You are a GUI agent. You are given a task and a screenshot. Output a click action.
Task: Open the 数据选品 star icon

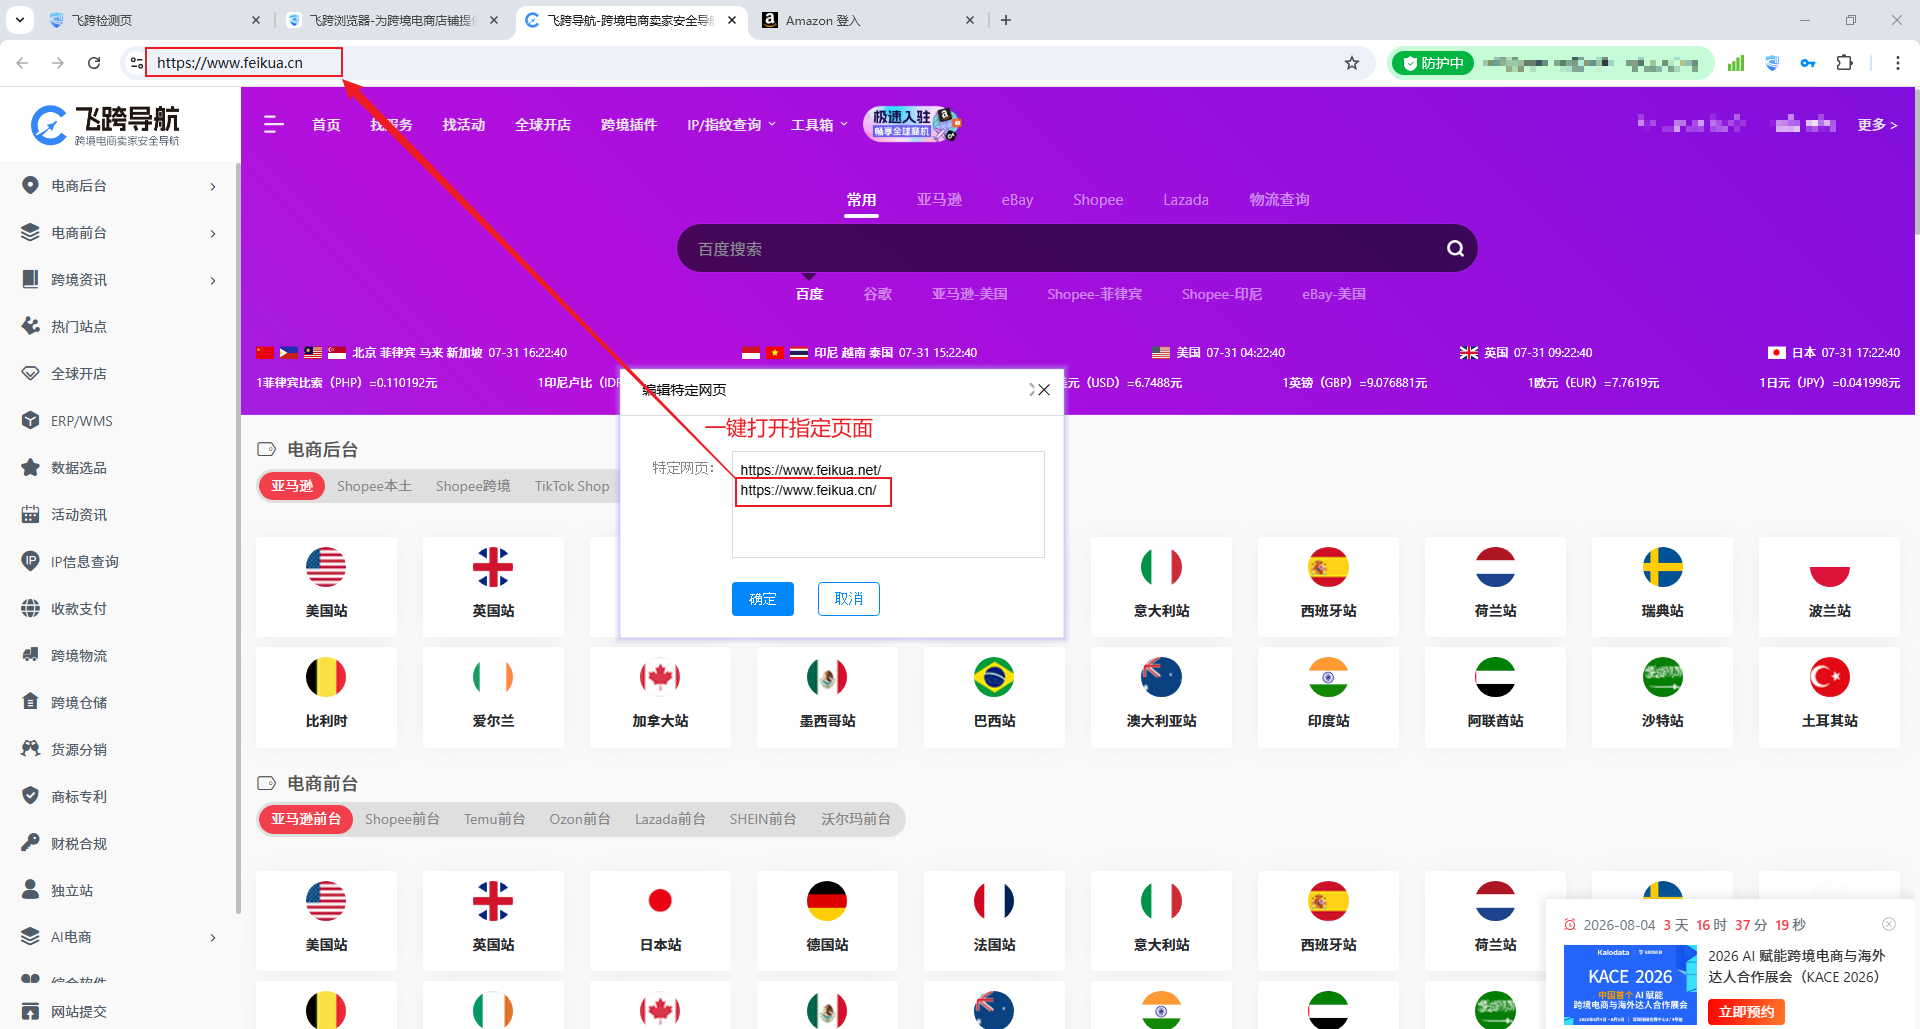point(31,467)
